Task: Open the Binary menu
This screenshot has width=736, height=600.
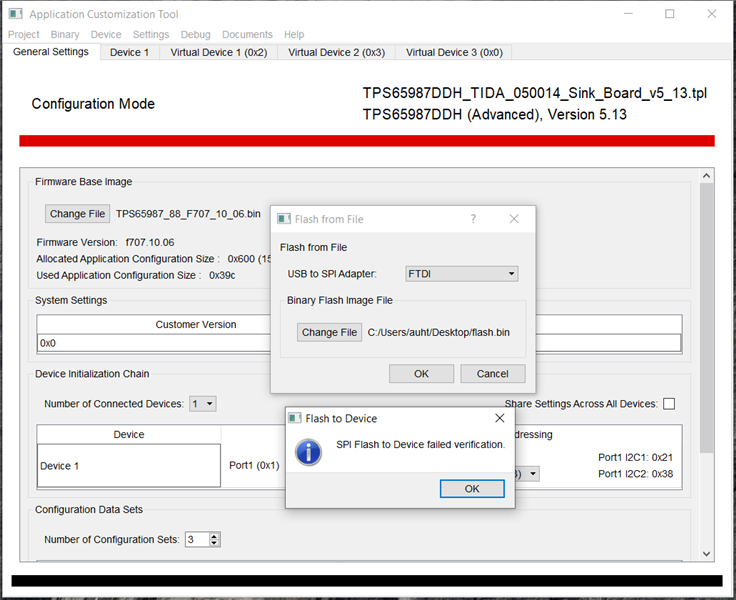Action: (x=65, y=35)
